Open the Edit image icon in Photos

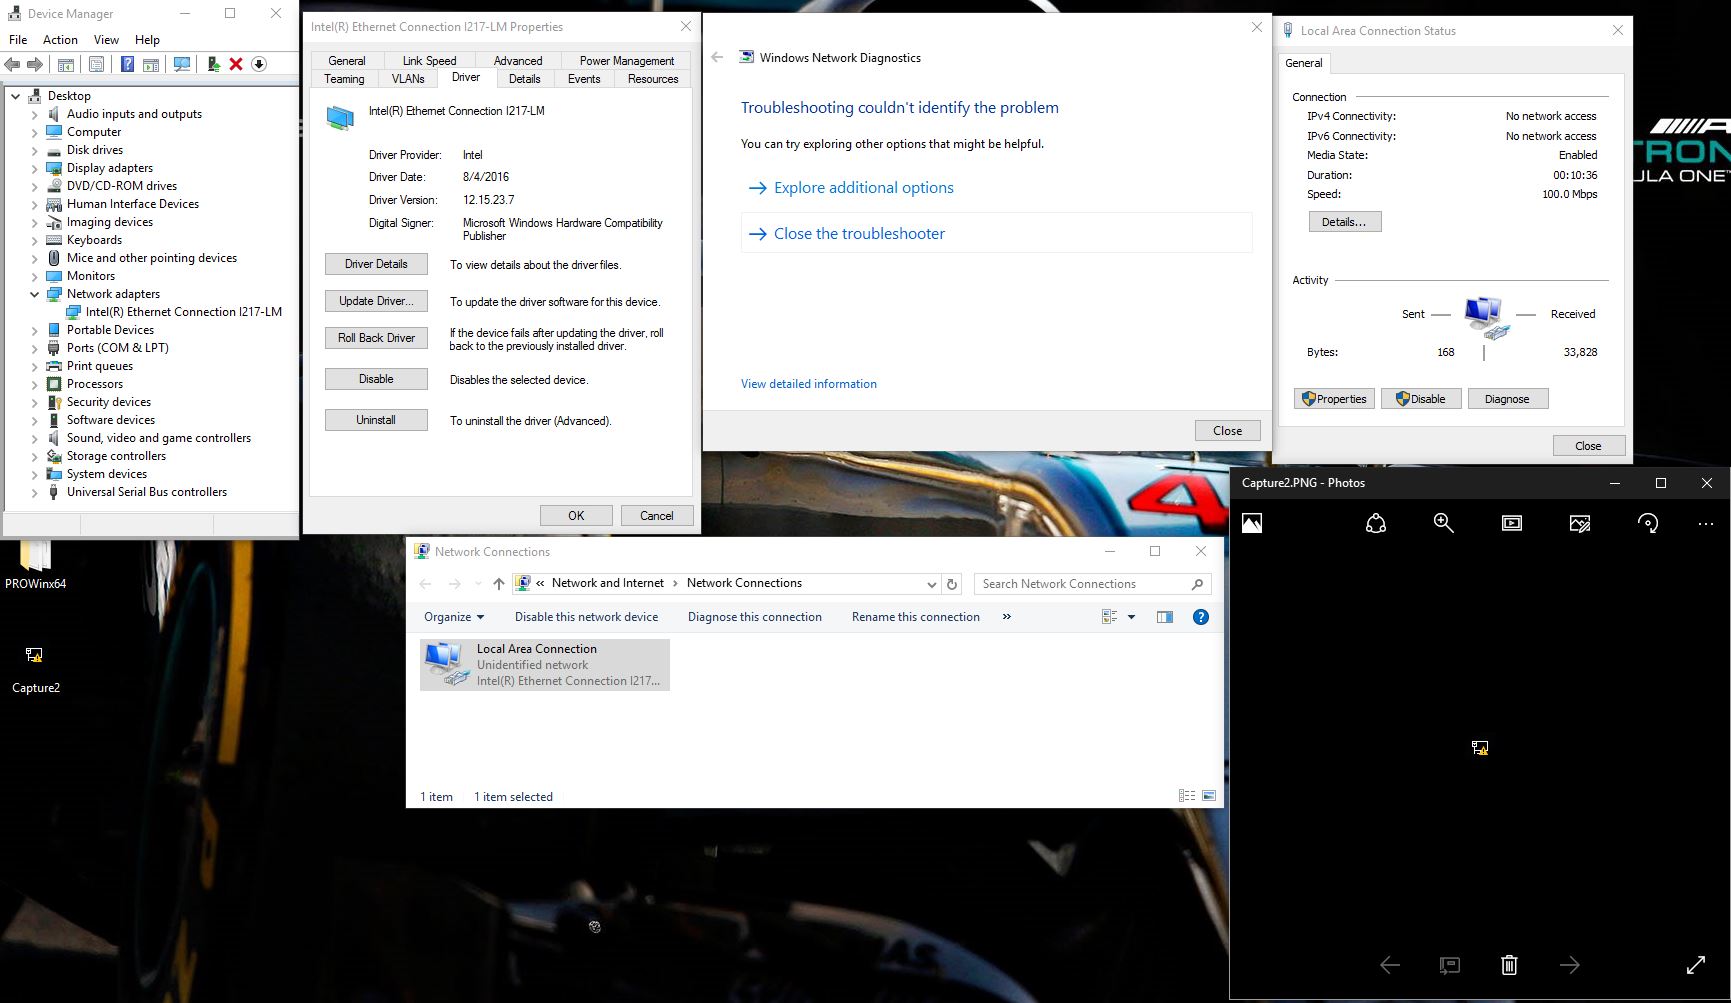(1579, 523)
